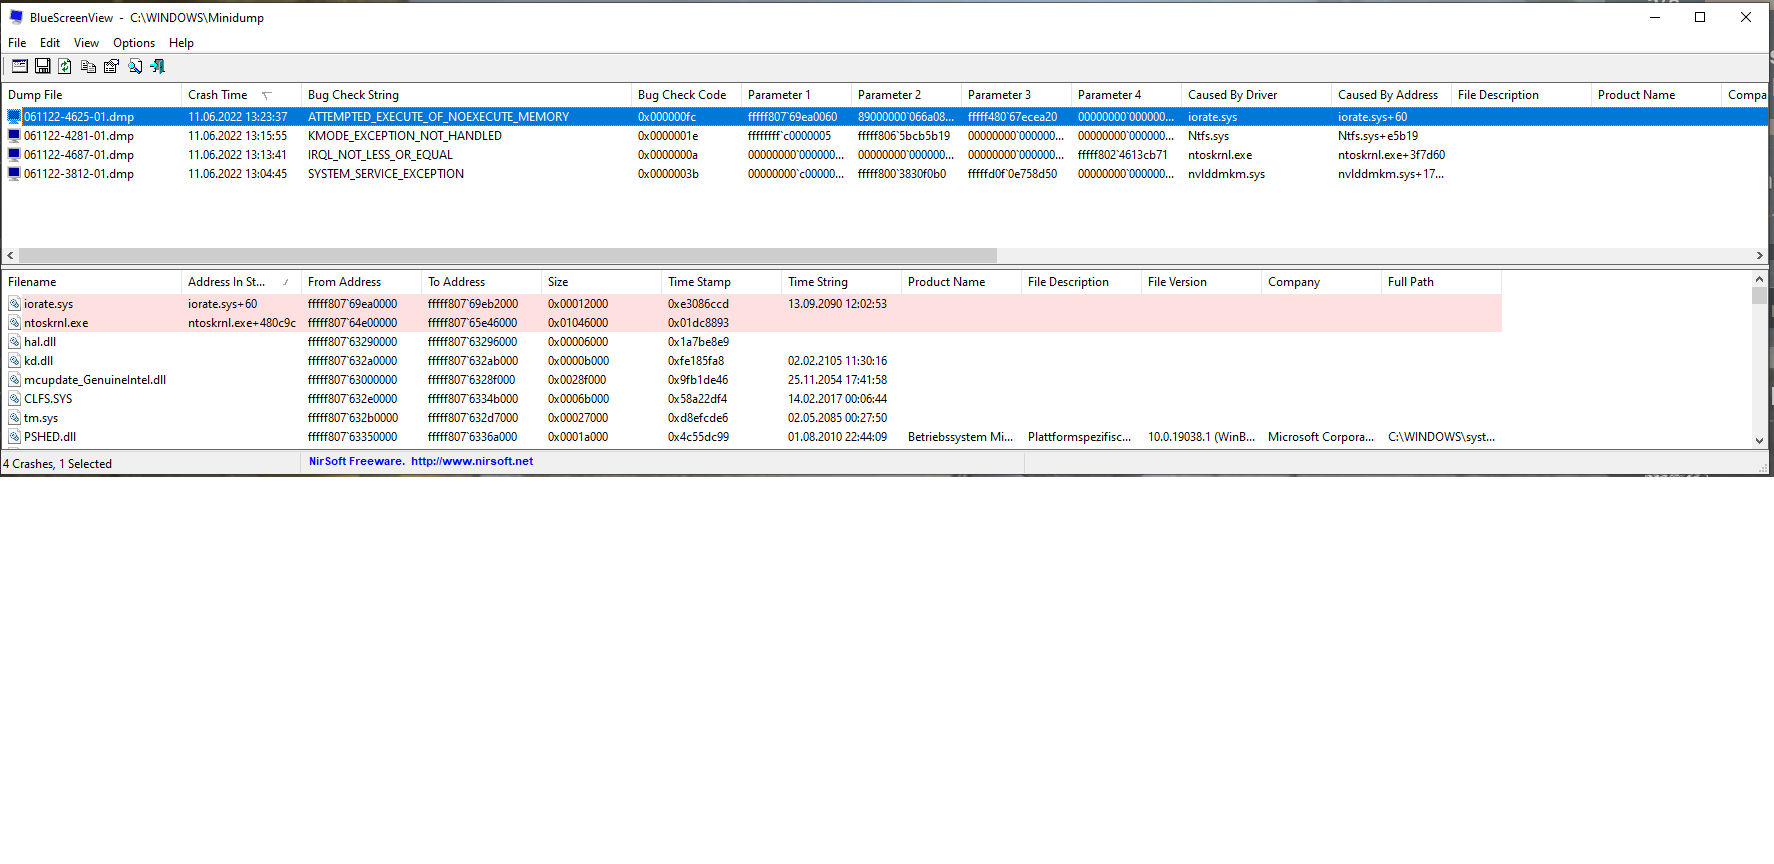The width and height of the screenshot is (1774, 864).
Task: Click the Parameter 1 column header
Action: (796, 95)
